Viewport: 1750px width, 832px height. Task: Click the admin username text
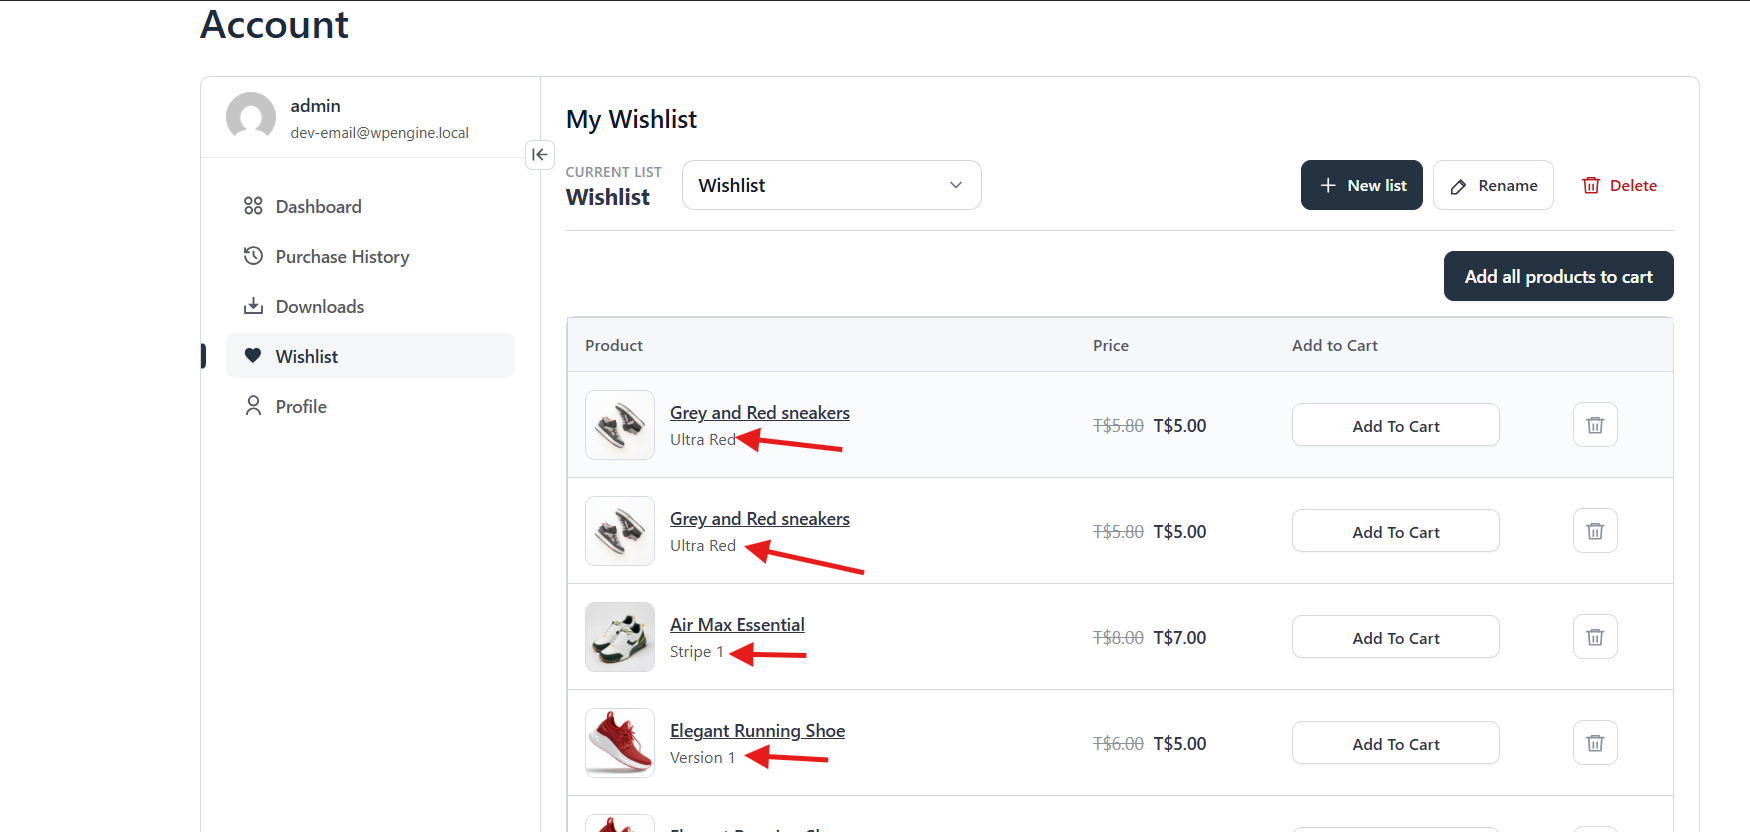point(315,106)
